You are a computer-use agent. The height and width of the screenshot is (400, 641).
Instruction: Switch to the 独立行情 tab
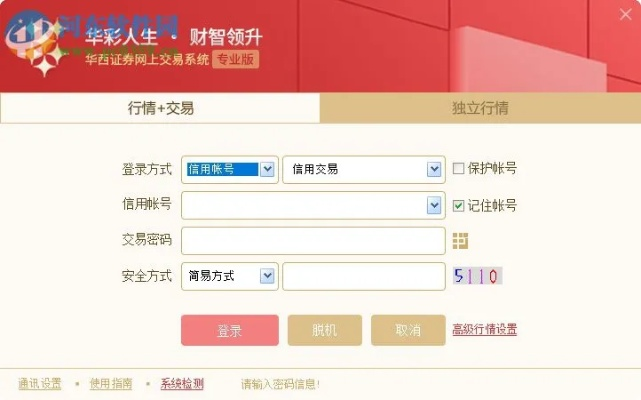click(x=480, y=108)
